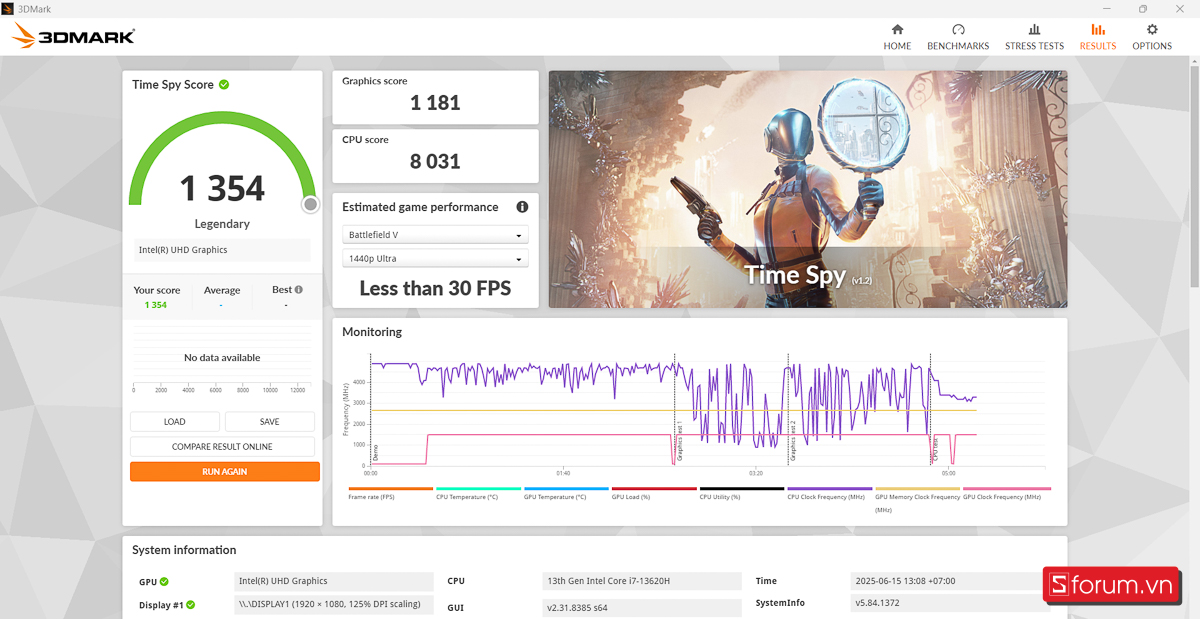Click the Monitoring panel heading
Image resolution: width=1200 pixels, height=619 pixels.
[372, 332]
